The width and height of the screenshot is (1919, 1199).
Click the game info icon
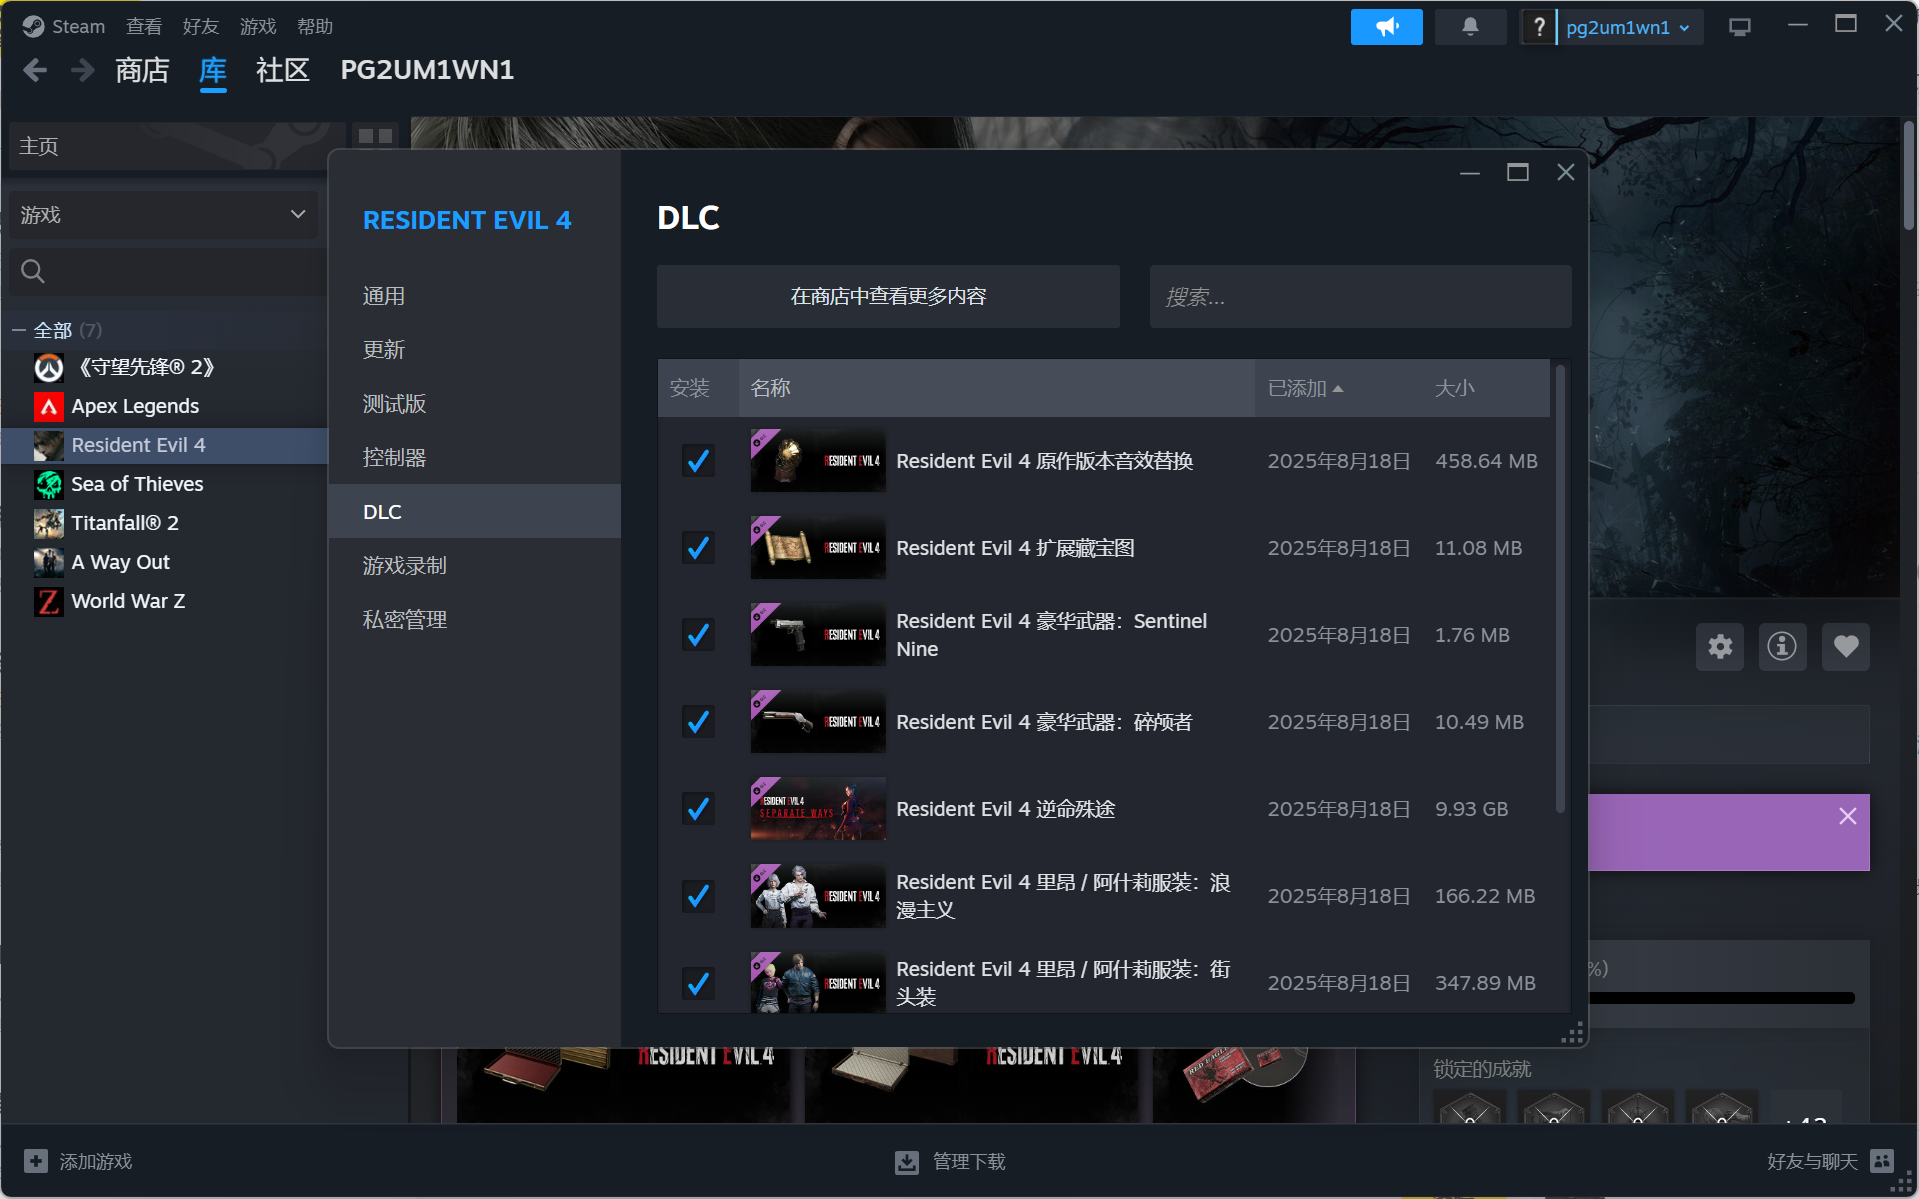[x=1782, y=646]
